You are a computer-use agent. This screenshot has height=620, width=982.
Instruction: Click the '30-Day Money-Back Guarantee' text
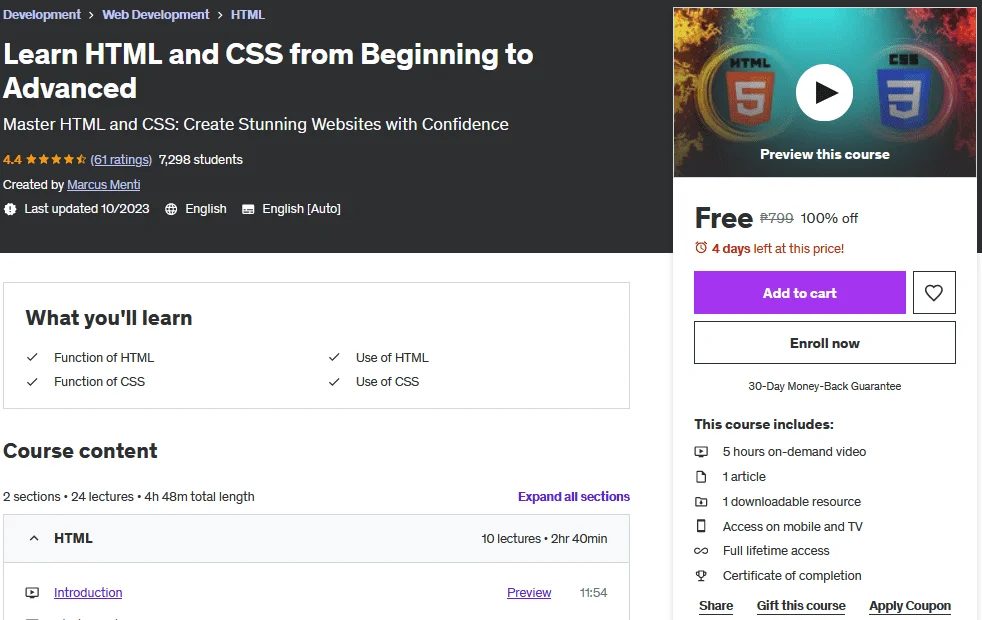point(825,386)
